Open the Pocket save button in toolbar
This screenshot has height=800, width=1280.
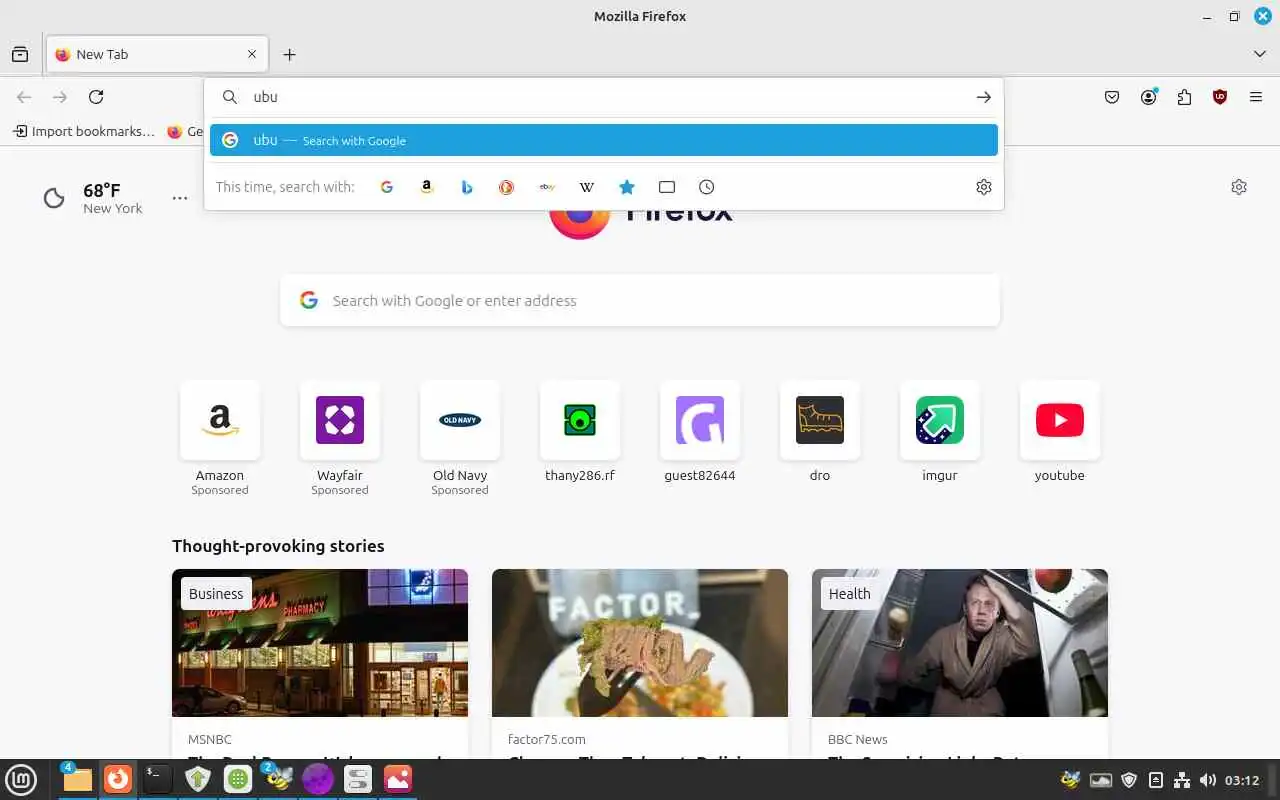1112,97
